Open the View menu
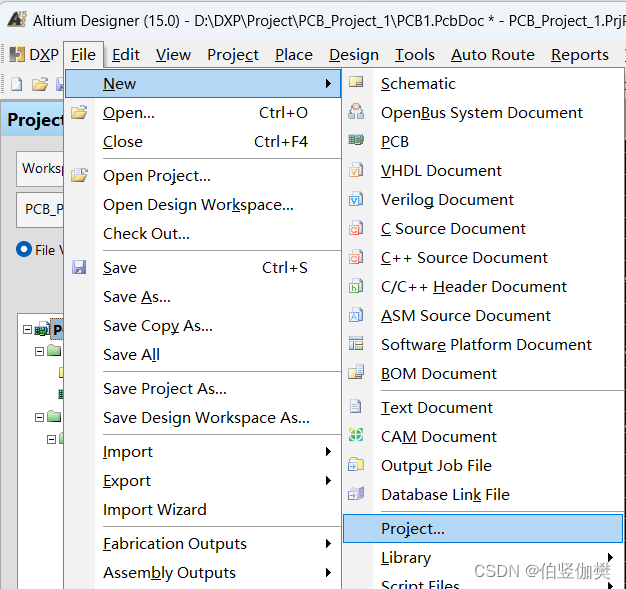Screen dimensions: 626x589 [173, 55]
